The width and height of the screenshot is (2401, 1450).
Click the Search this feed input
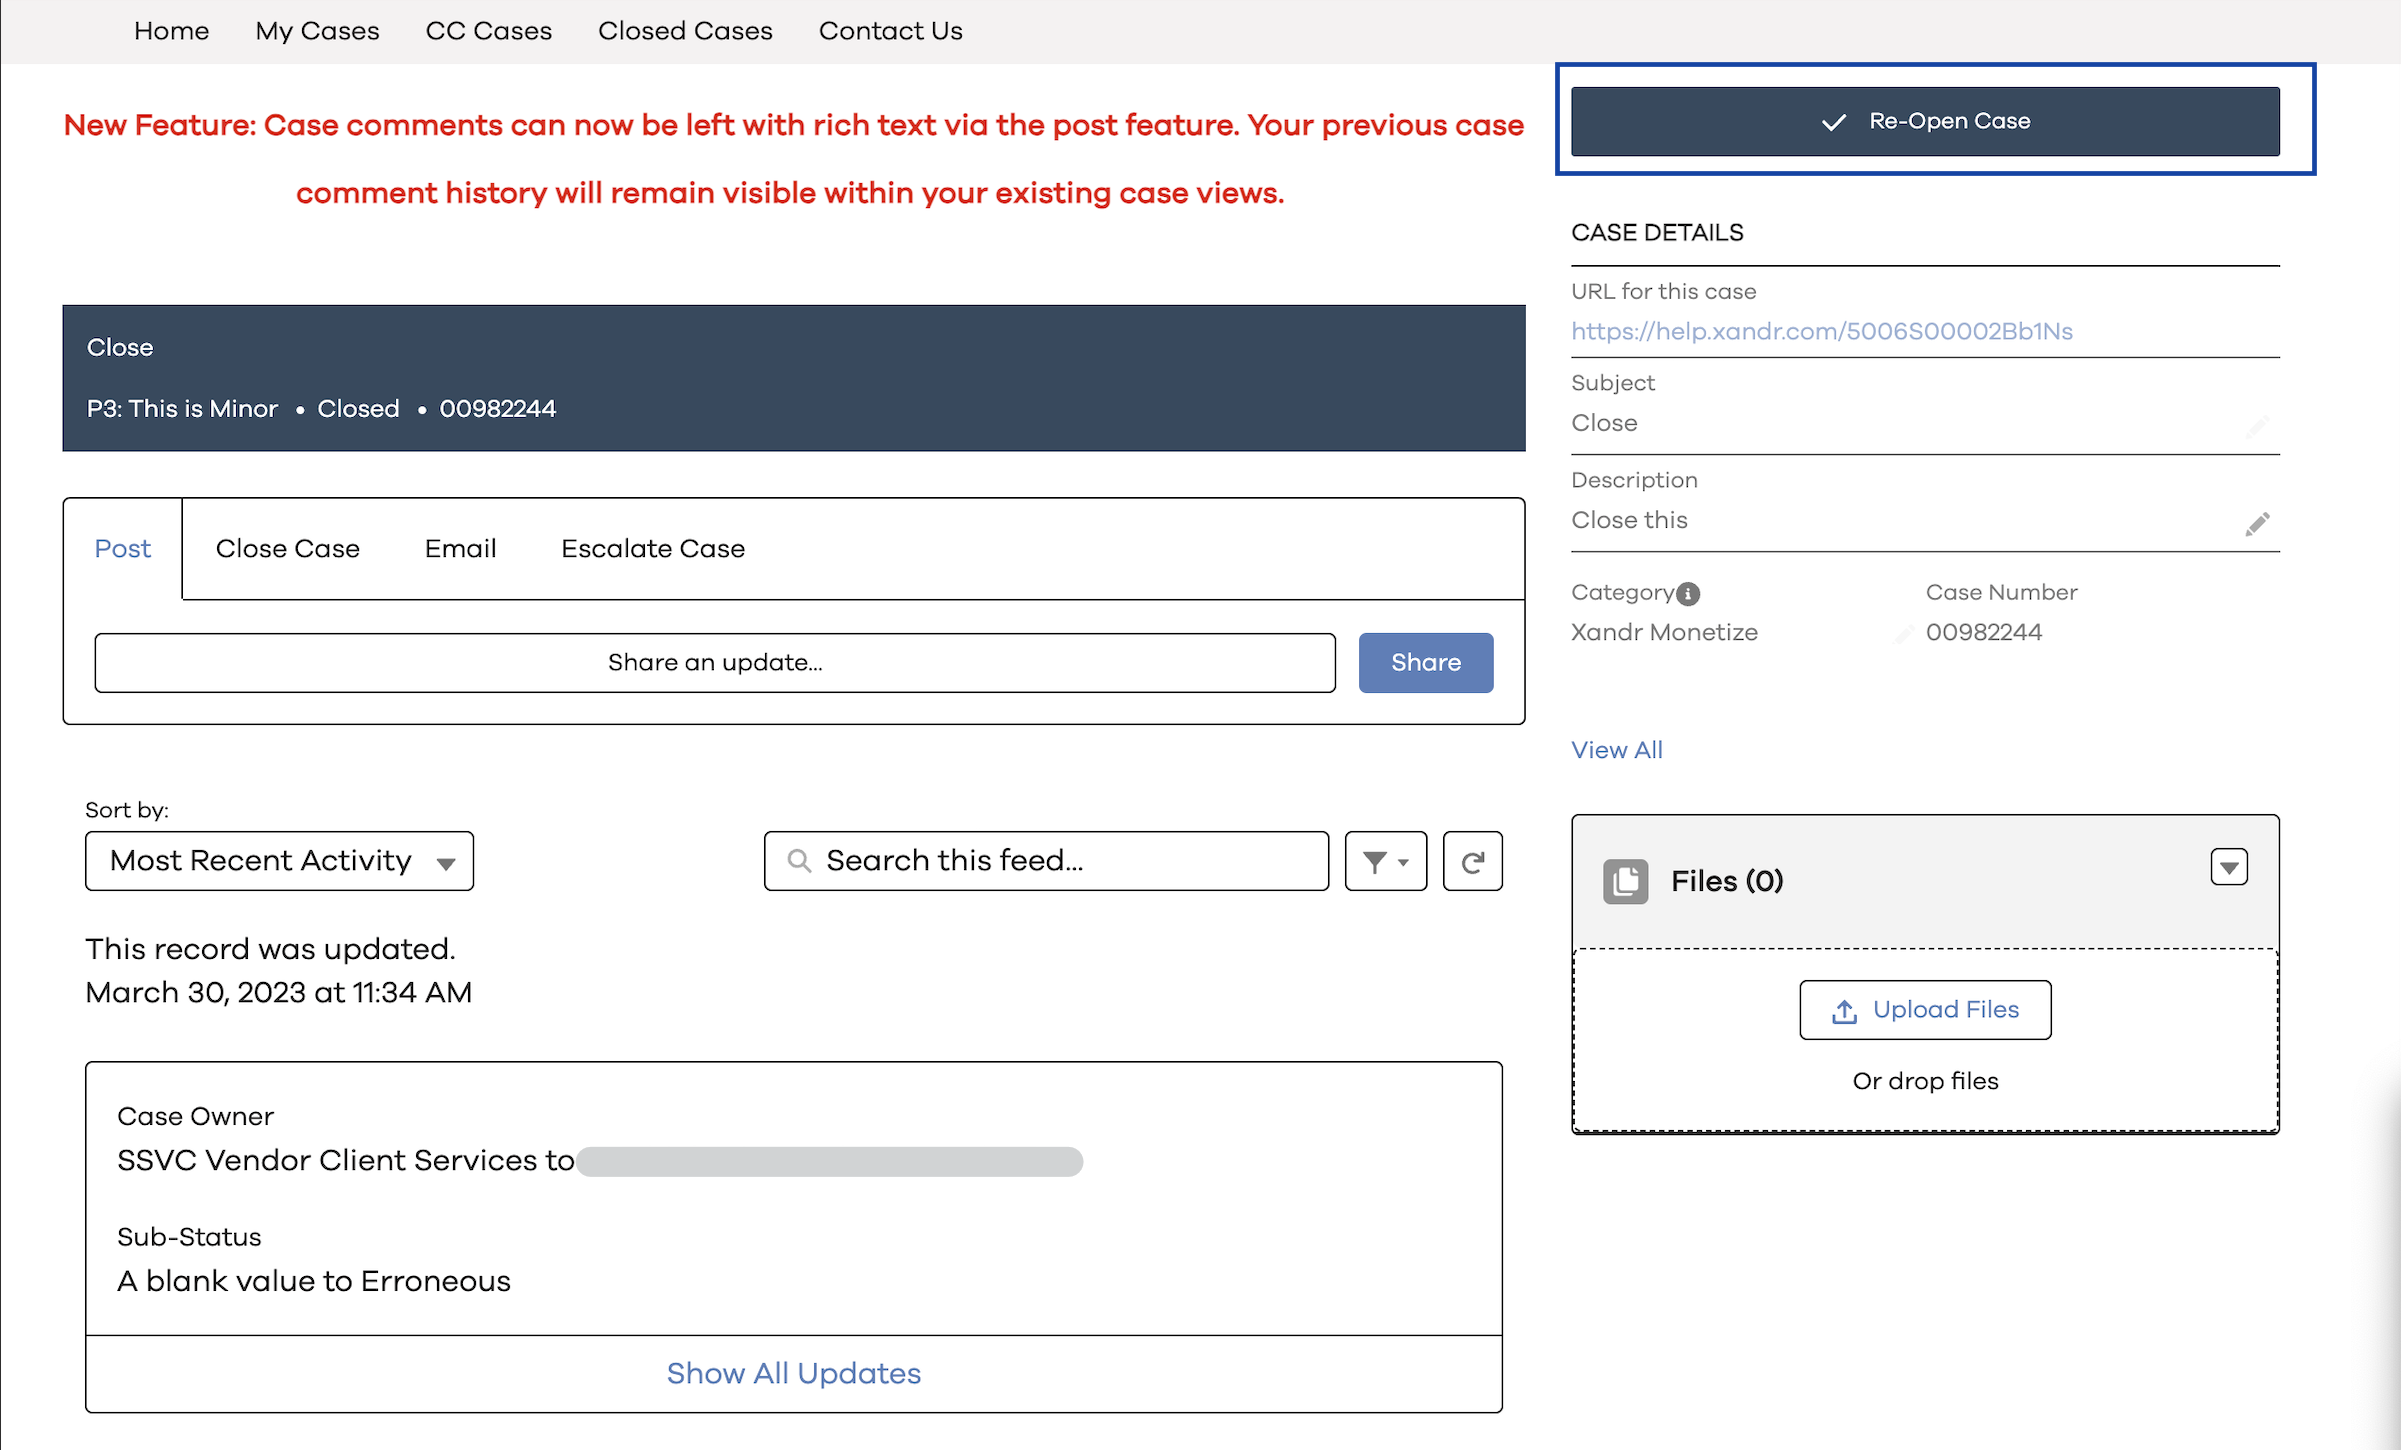(1048, 860)
